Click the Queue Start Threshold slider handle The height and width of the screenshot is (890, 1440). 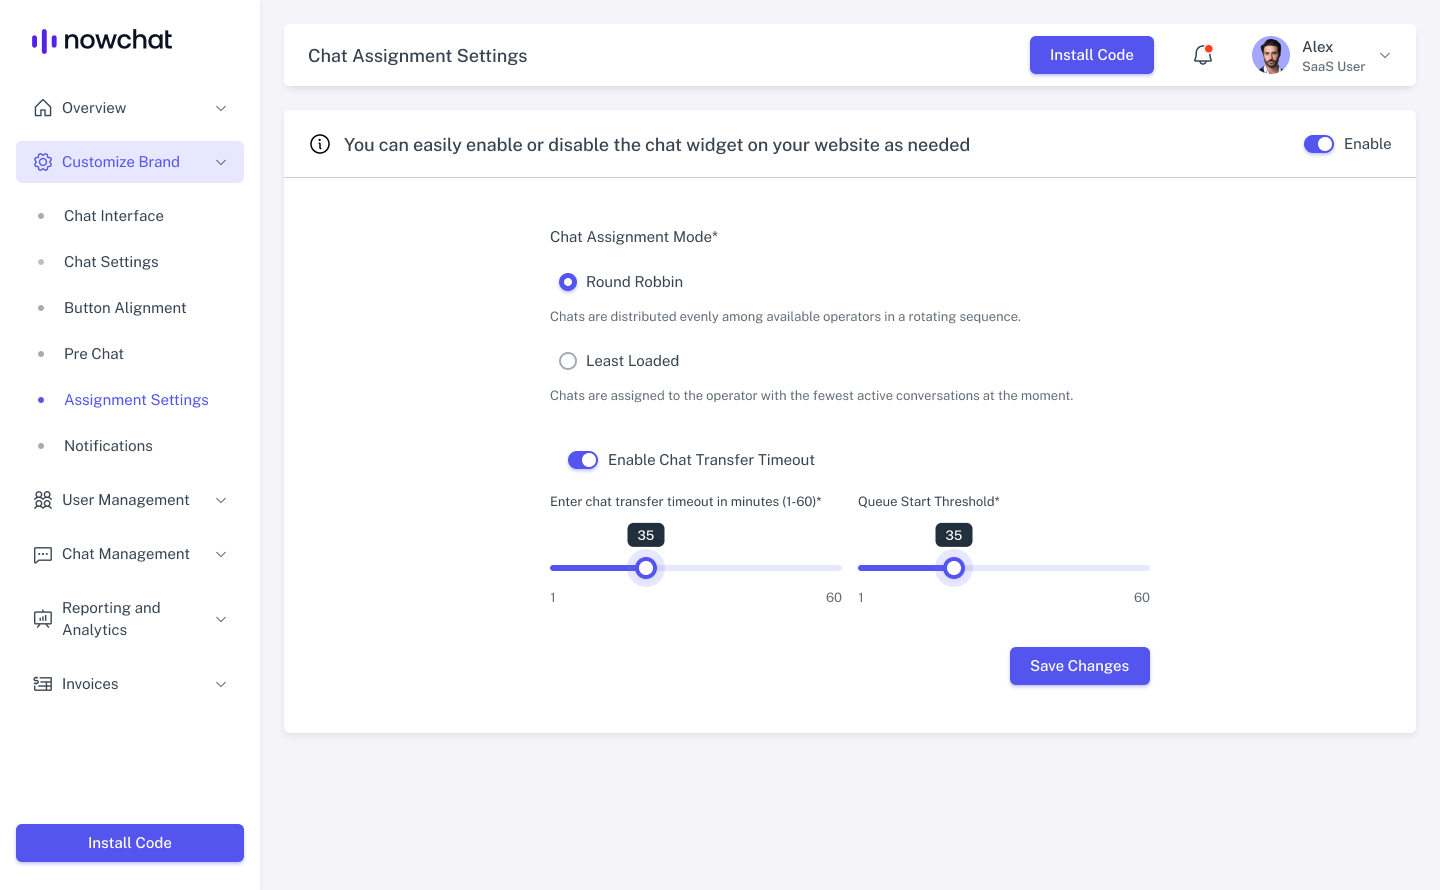point(954,568)
